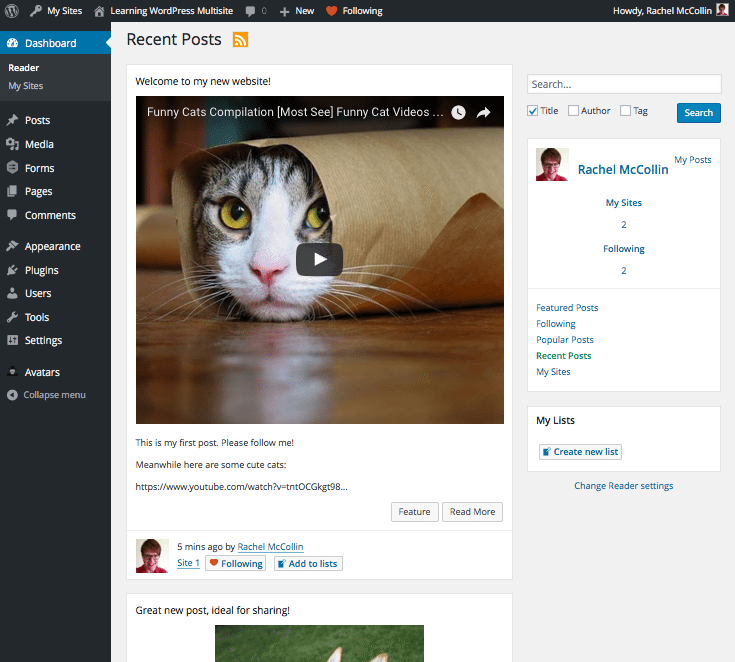Click the Dashboard gauge icon

[13, 43]
